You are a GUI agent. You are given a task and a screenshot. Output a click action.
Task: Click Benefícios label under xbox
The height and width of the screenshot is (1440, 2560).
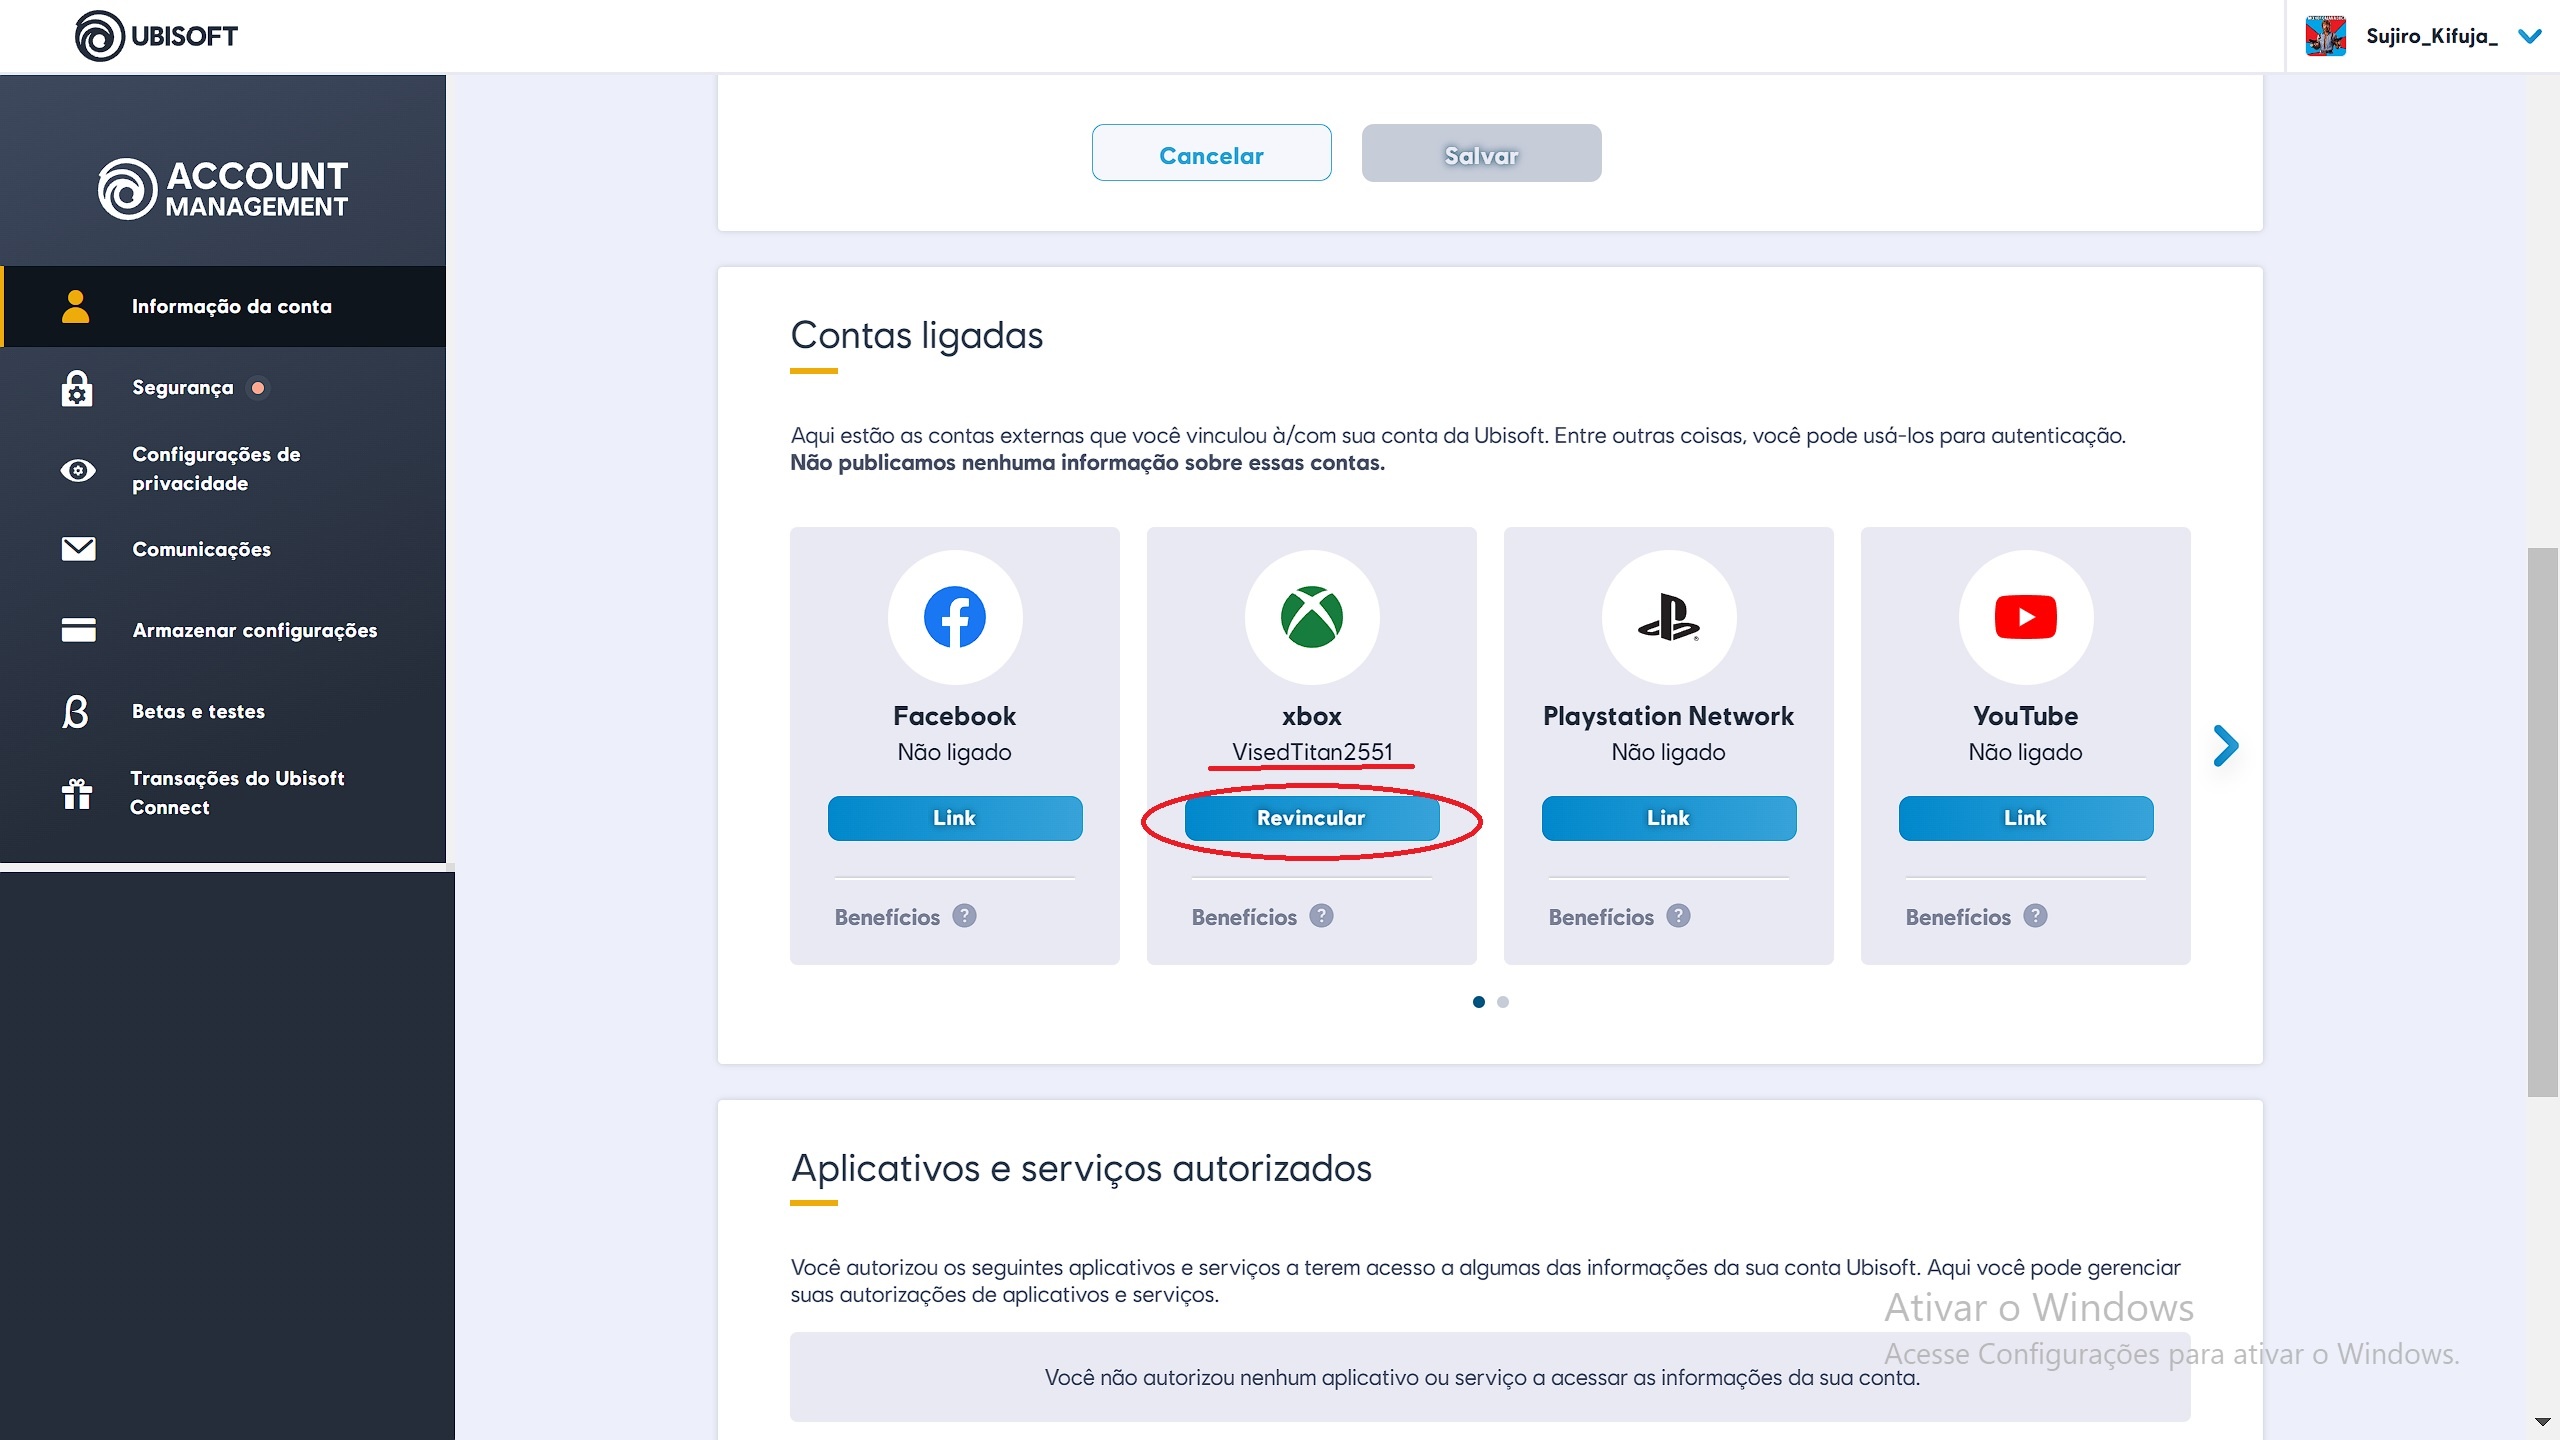(1244, 917)
